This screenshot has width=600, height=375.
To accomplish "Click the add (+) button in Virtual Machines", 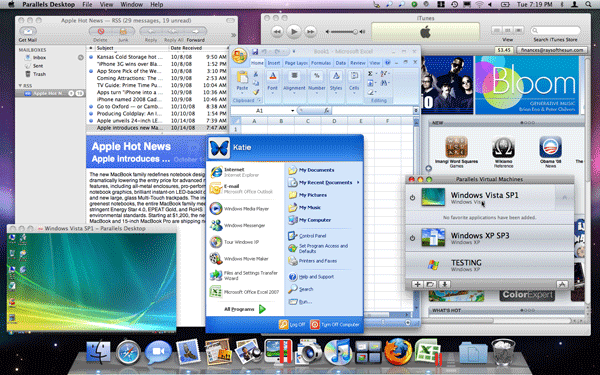I will (x=417, y=284).
